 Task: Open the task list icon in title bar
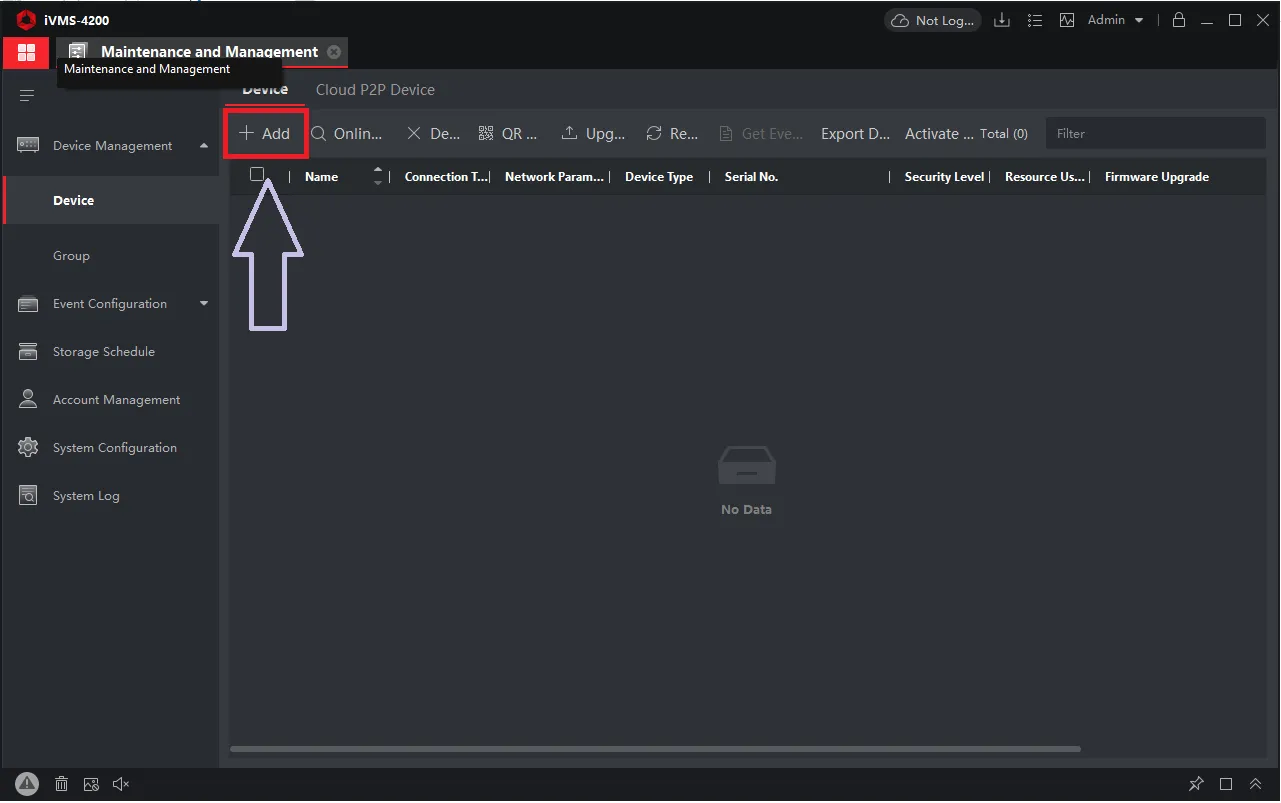[x=1035, y=20]
